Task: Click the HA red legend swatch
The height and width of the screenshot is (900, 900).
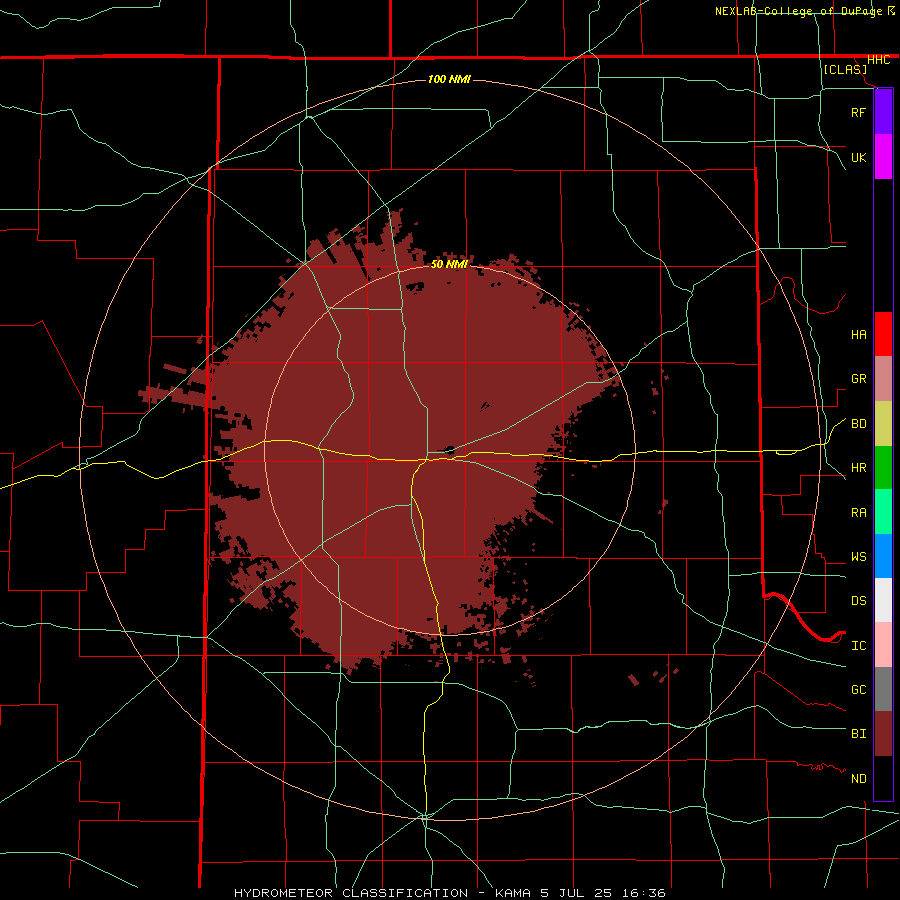Action: [883, 334]
